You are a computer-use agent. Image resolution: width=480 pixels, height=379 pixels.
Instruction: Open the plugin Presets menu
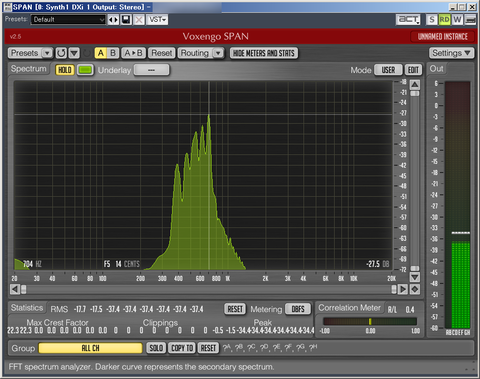coord(25,53)
